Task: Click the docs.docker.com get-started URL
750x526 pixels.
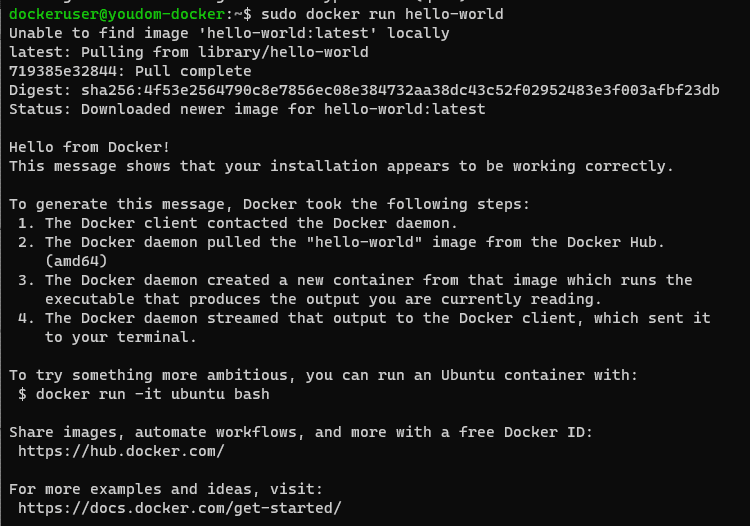Action: pyautogui.click(x=180, y=508)
